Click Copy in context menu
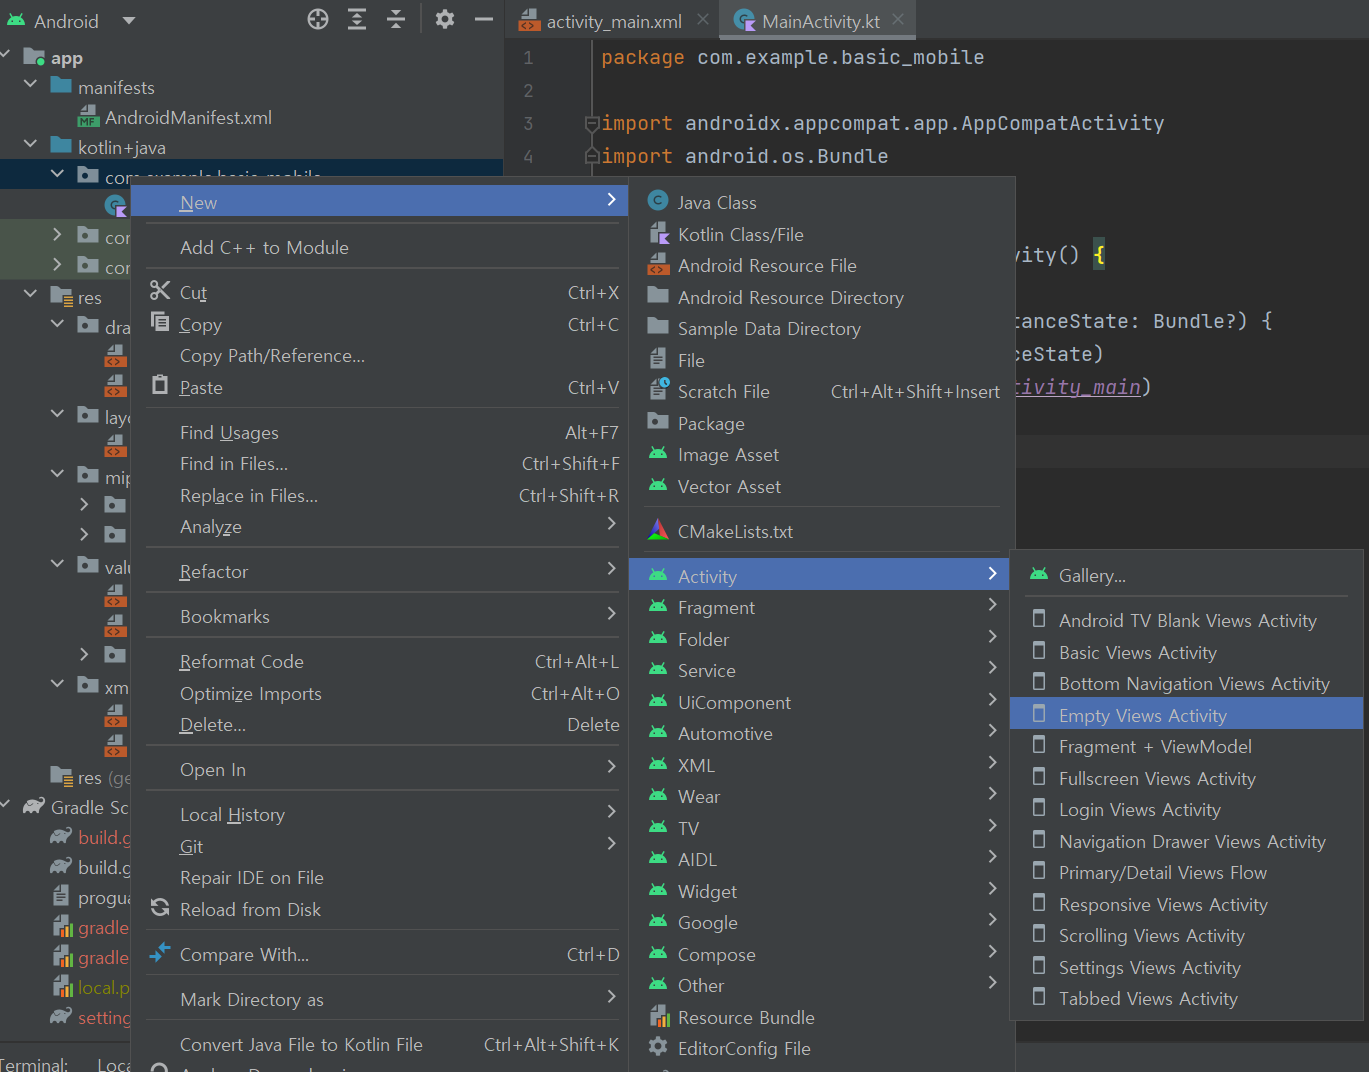1369x1072 pixels. tap(380, 324)
